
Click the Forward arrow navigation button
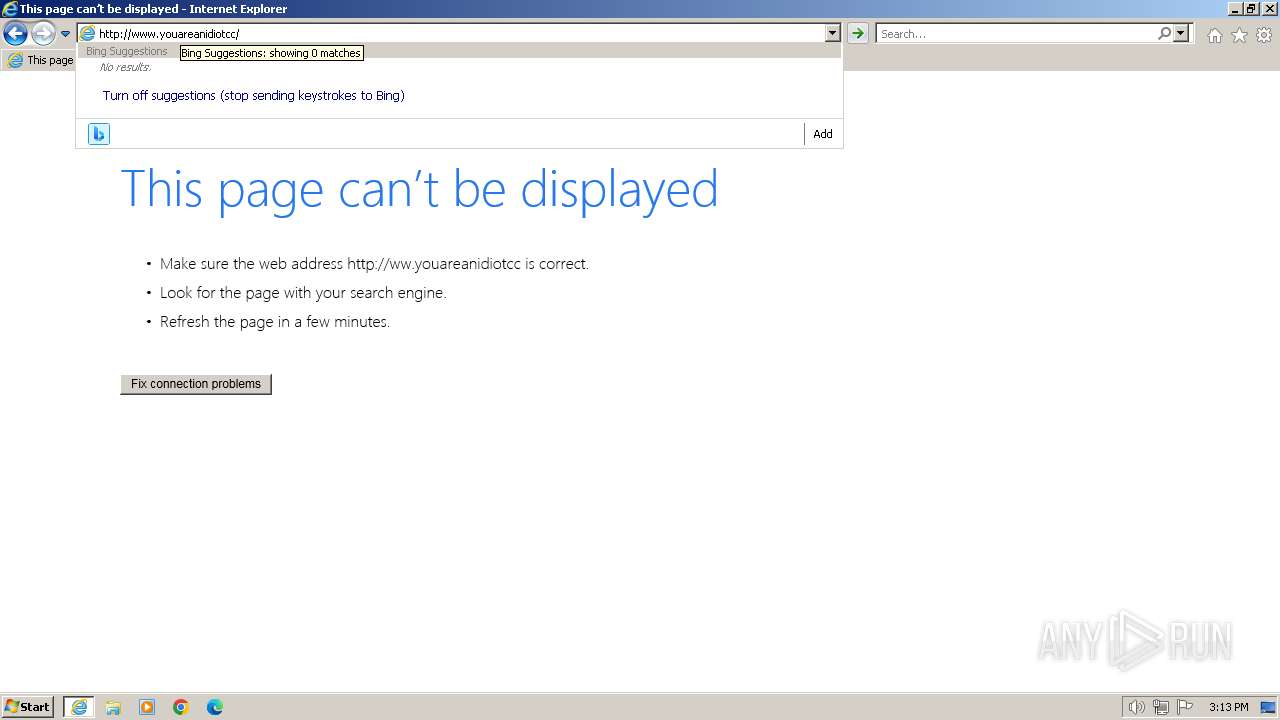[x=43, y=34]
